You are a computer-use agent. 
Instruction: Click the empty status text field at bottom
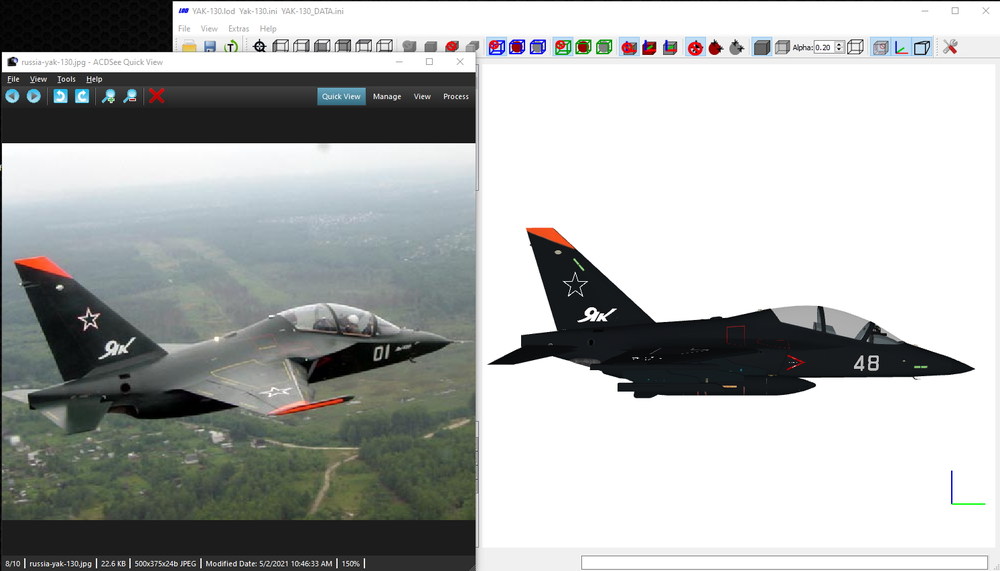(x=784, y=563)
